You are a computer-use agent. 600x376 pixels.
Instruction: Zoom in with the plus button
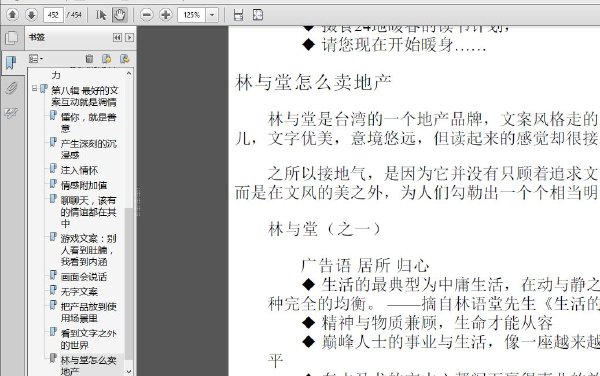(166, 15)
